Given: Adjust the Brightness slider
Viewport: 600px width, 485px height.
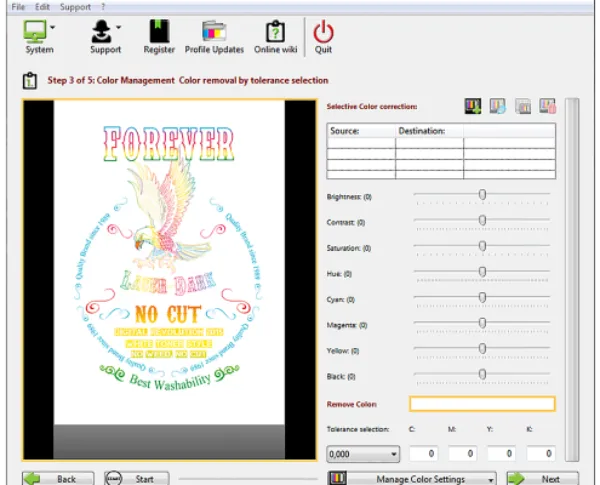Looking at the screenshot, I should pyautogui.click(x=482, y=195).
